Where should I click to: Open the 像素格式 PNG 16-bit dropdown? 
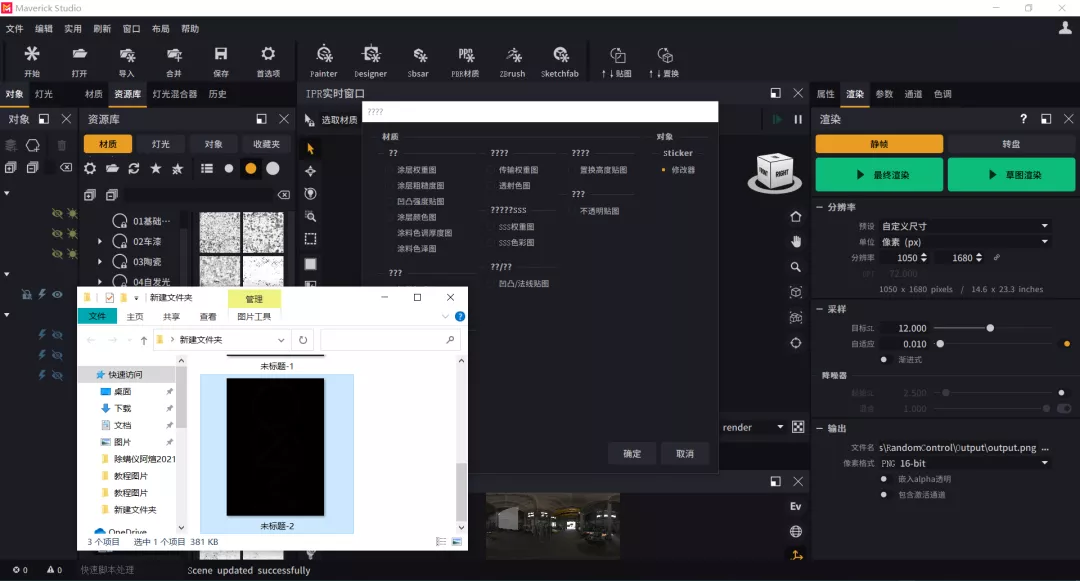click(964, 463)
